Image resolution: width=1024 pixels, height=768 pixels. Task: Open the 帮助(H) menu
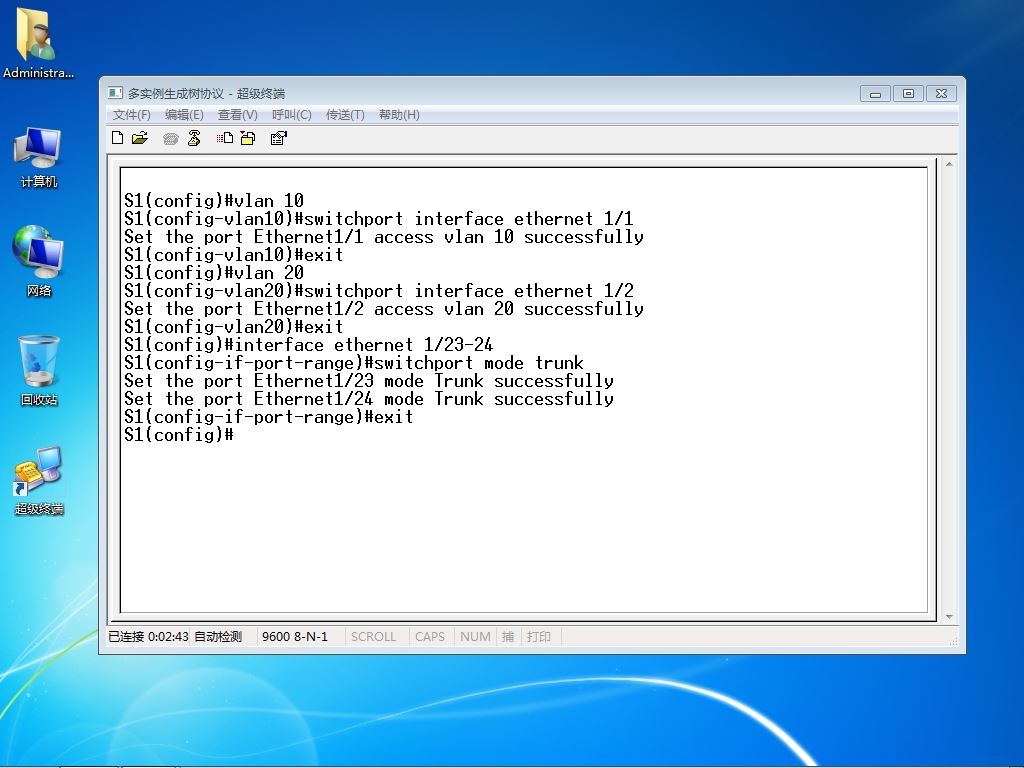point(399,115)
